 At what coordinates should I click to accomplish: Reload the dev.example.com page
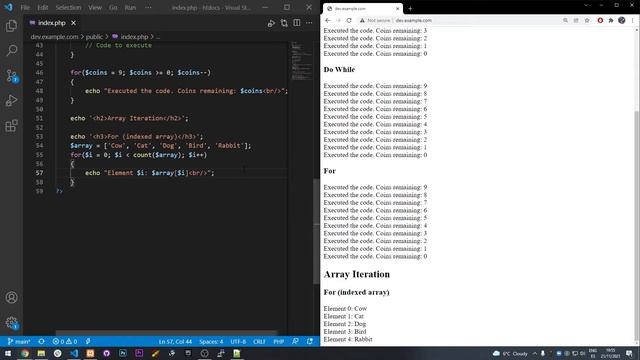[349, 20]
